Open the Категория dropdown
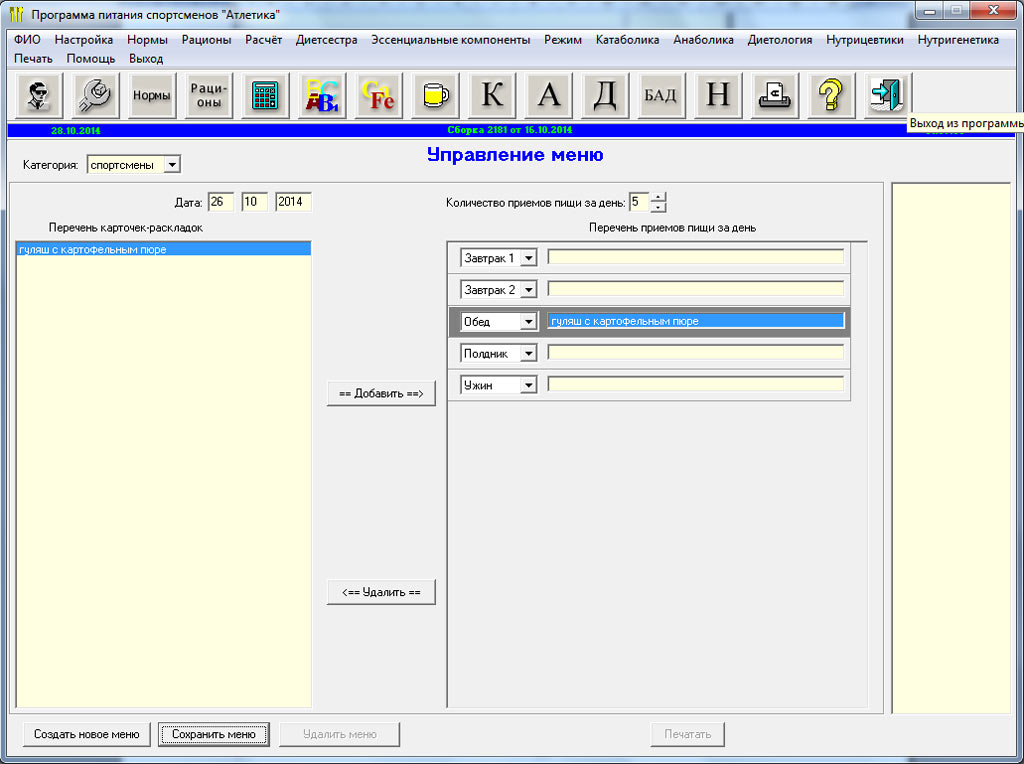This screenshot has width=1024, height=764. click(x=172, y=165)
